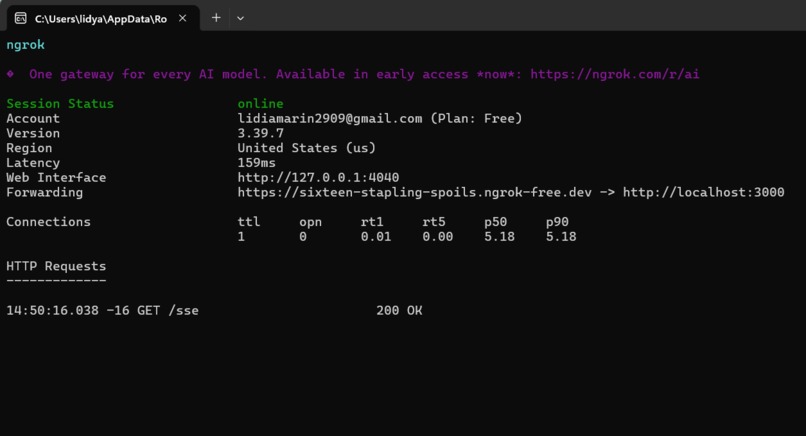Click the p90 column header
Image resolution: width=806 pixels, height=436 pixels.
pos(557,222)
